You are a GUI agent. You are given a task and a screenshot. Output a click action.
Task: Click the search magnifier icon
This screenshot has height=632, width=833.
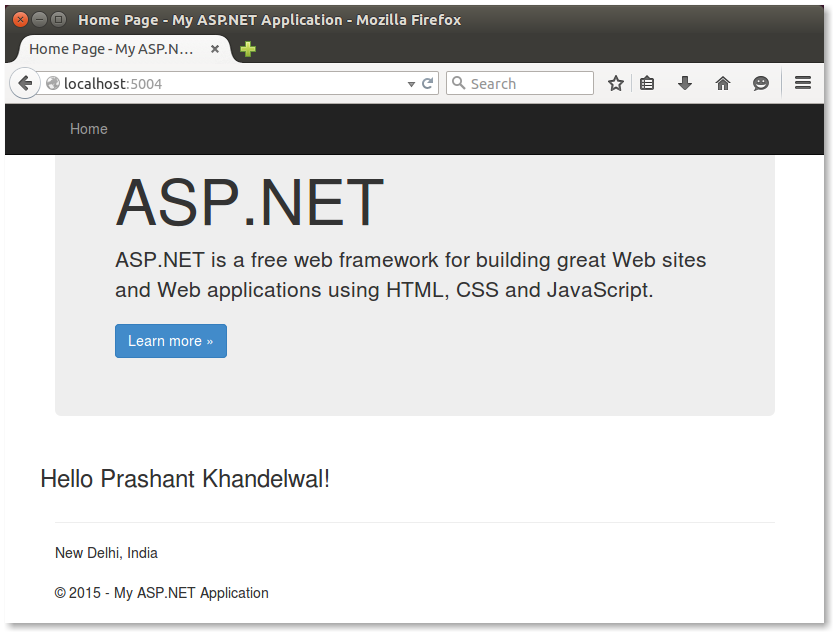pyautogui.click(x=458, y=83)
